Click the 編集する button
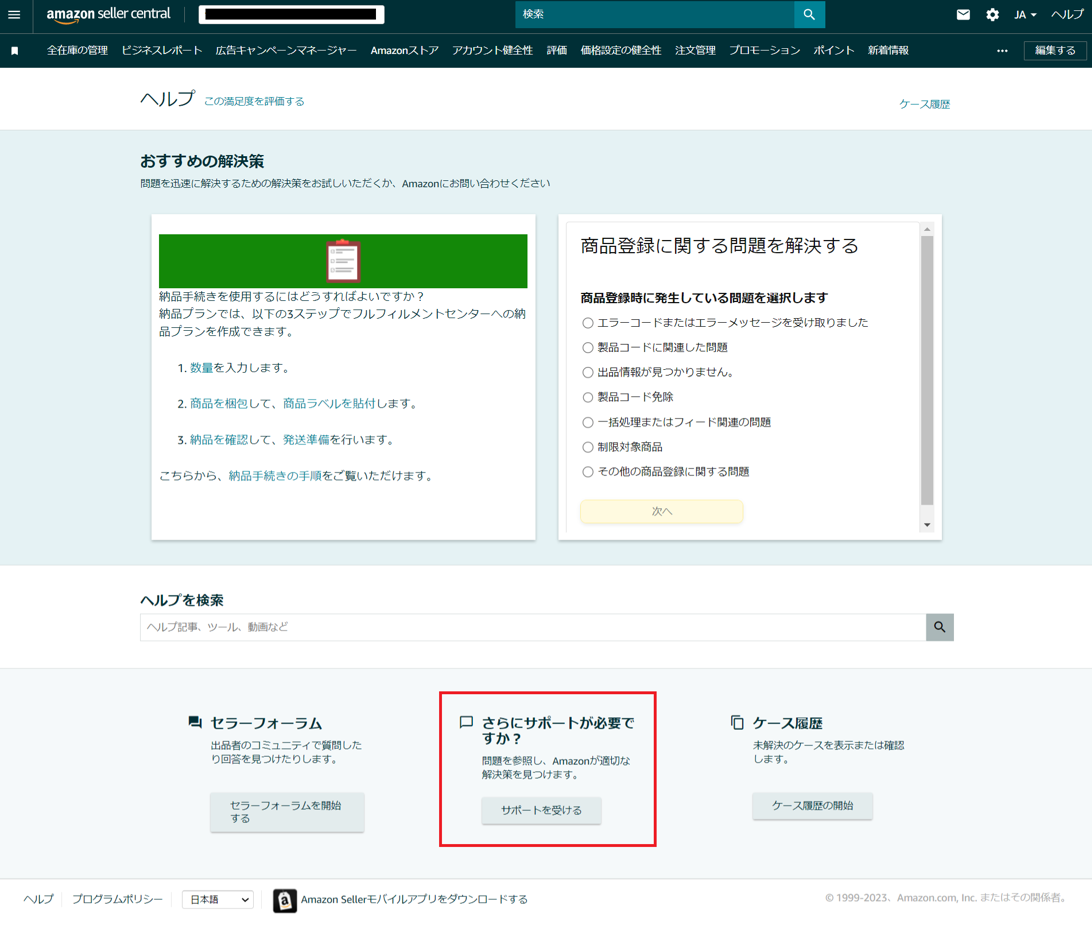The image size is (1092, 926). click(1055, 50)
